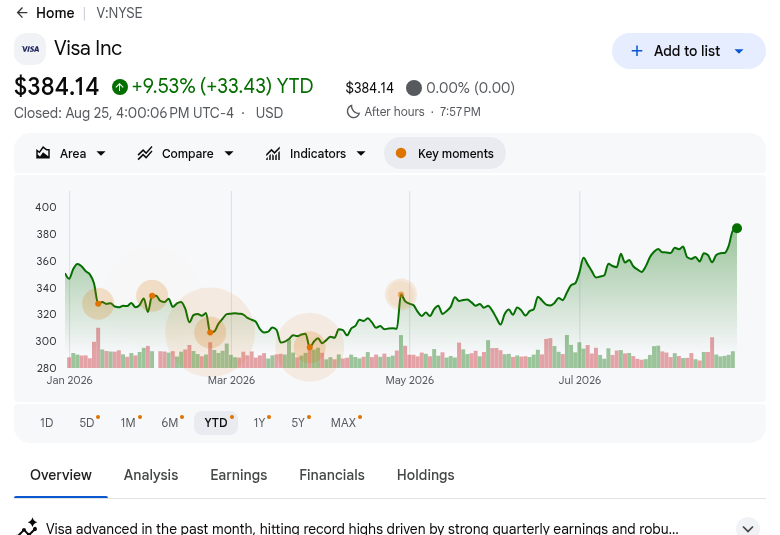The image size is (780, 535).
Task: Click the green up-arrow change icon
Action: [x=119, y=87]
